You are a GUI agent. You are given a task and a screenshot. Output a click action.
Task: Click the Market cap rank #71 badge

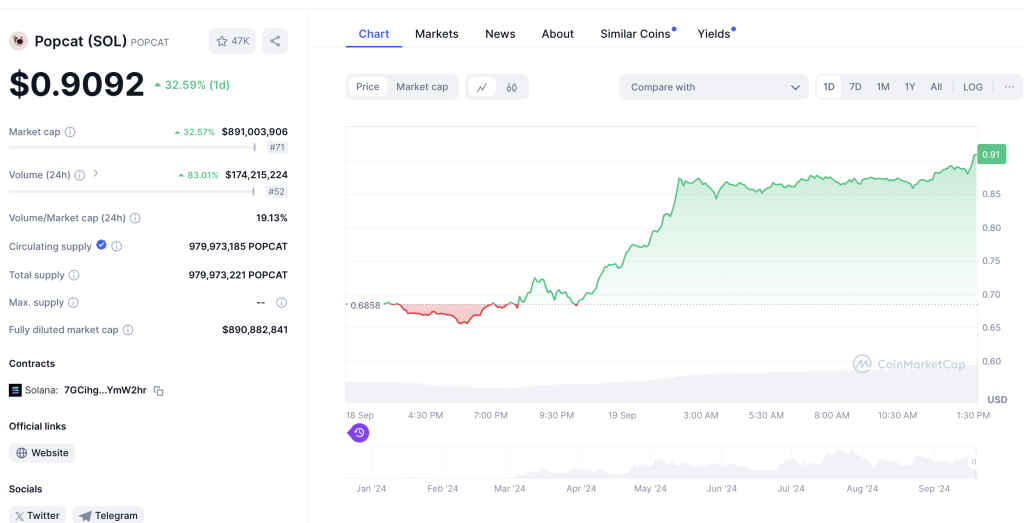pyautogui.click(x=278, y=148)
